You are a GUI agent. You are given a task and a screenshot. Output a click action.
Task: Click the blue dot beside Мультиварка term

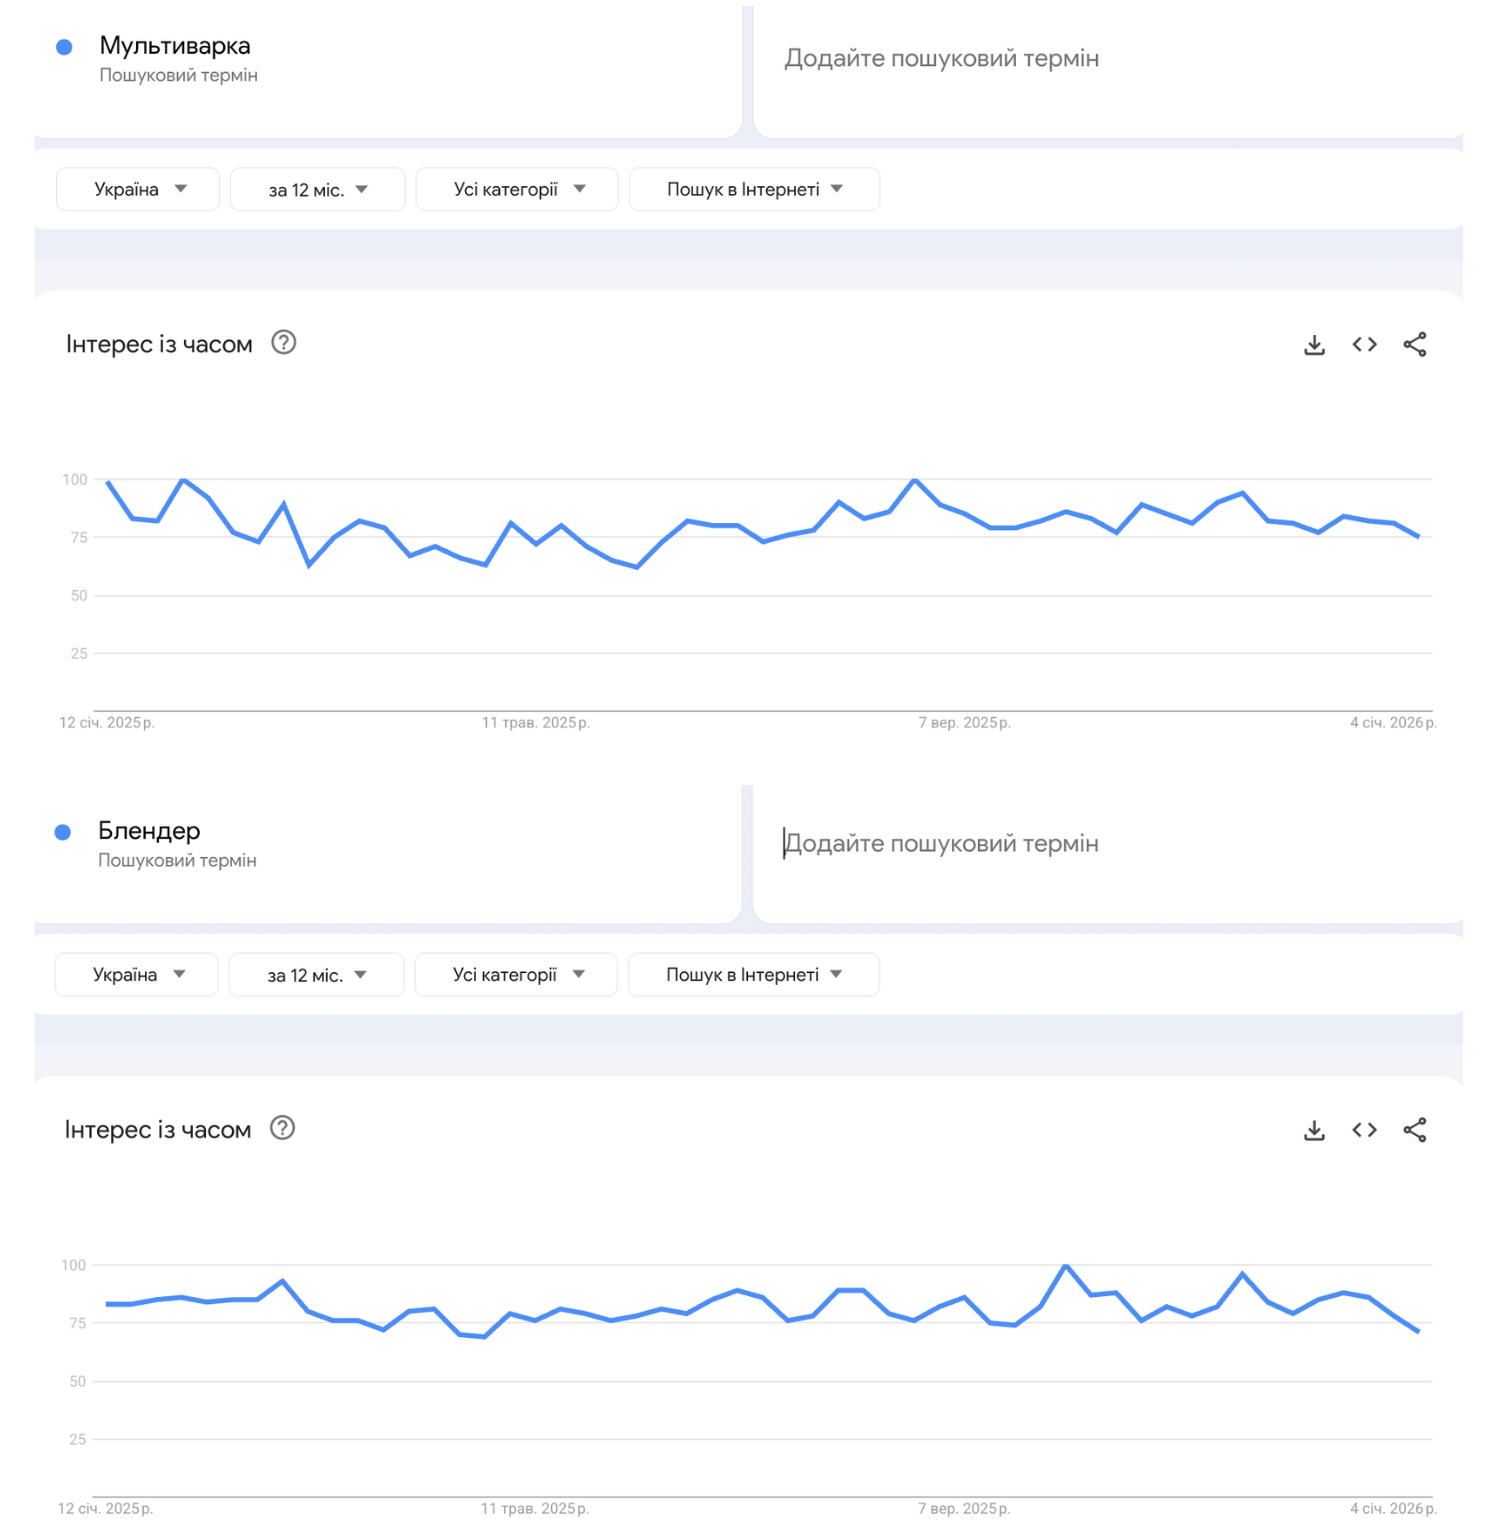click(x=65, y=46)
